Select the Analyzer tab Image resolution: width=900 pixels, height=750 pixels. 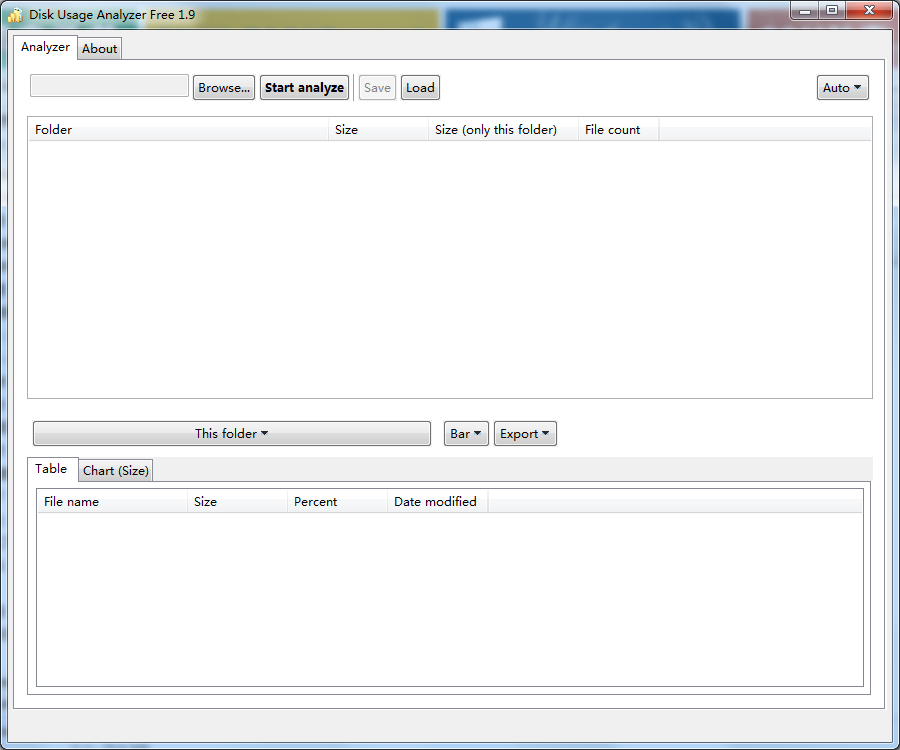[x=45, y=47]
